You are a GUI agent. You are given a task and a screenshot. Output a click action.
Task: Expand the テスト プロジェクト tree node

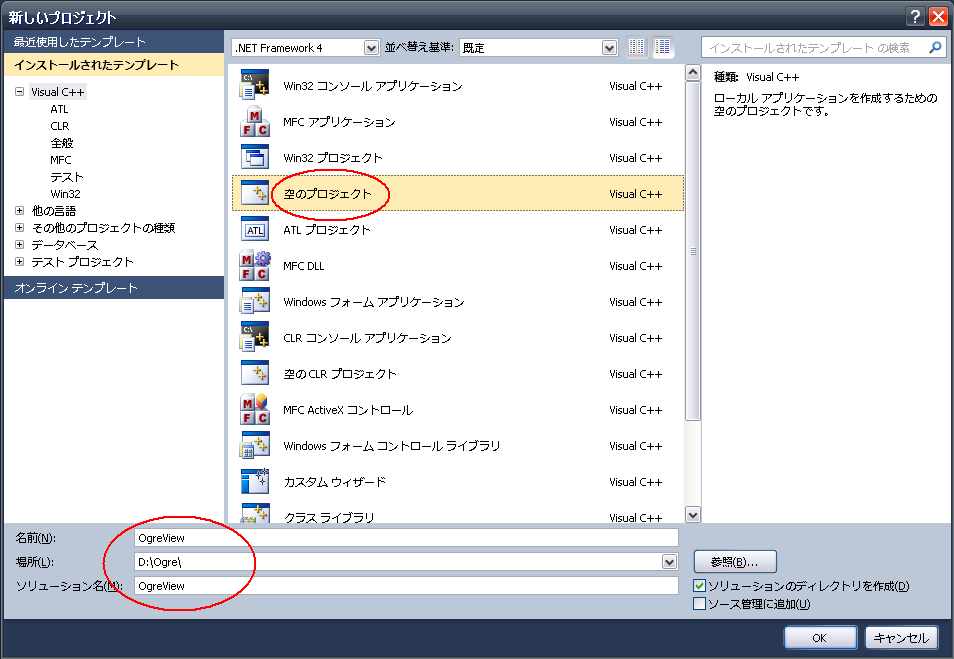(x=19, y=262)
